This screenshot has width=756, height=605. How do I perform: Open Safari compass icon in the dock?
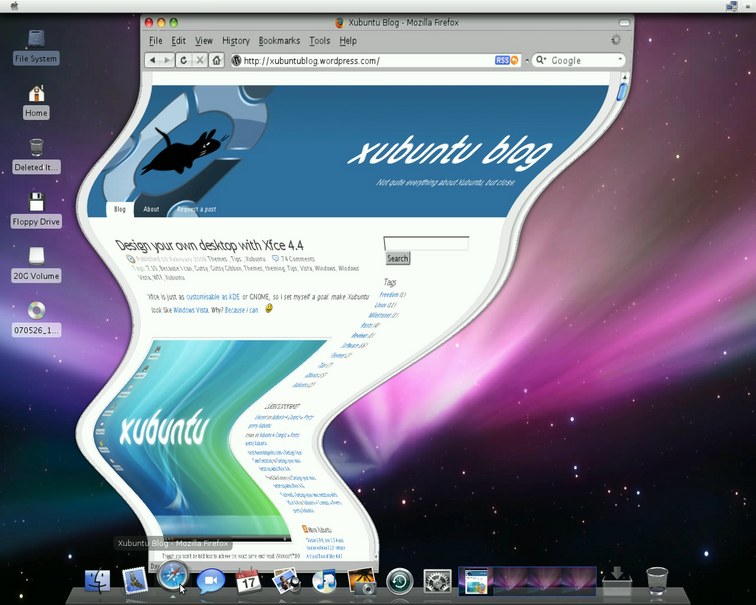pos(172,577)
